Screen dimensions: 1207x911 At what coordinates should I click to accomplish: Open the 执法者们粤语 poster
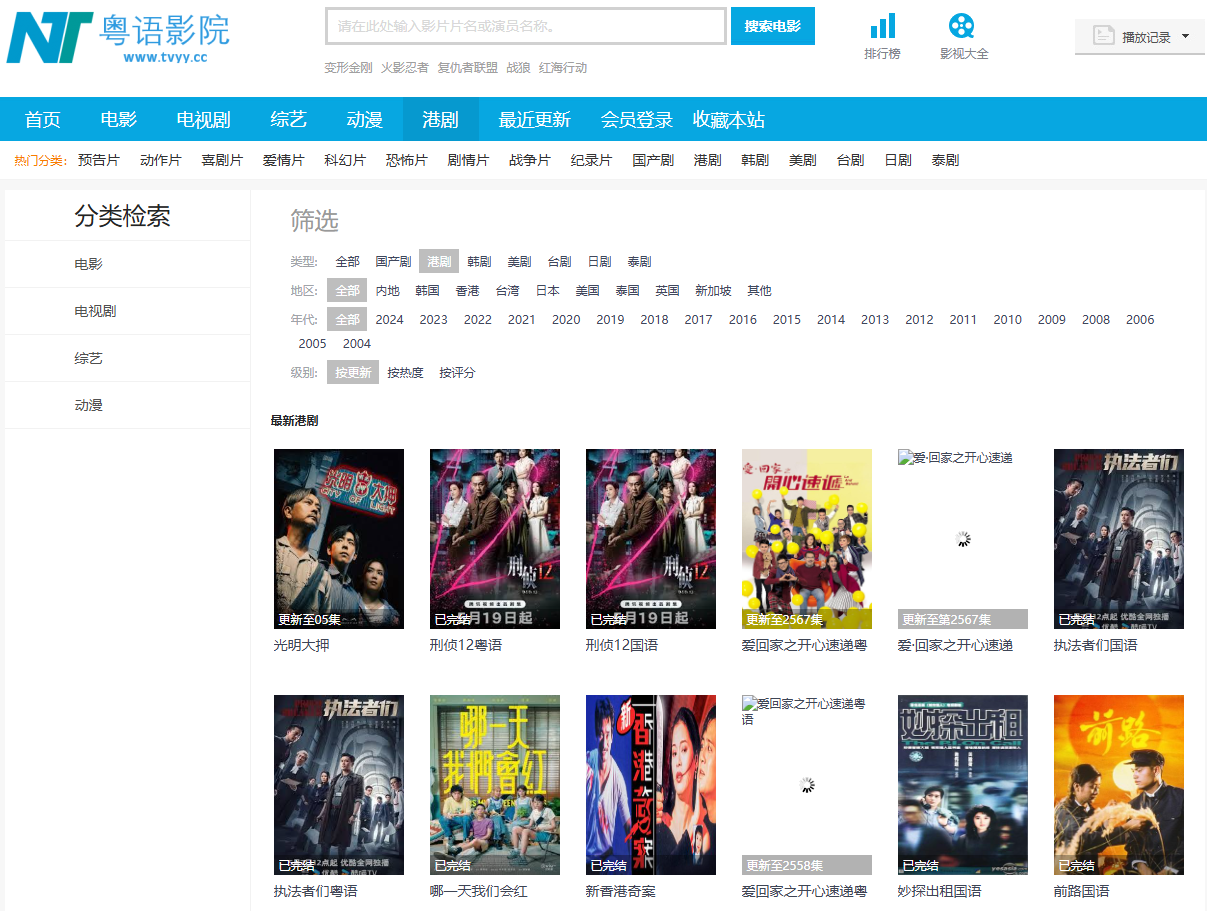tap(339, 785)
